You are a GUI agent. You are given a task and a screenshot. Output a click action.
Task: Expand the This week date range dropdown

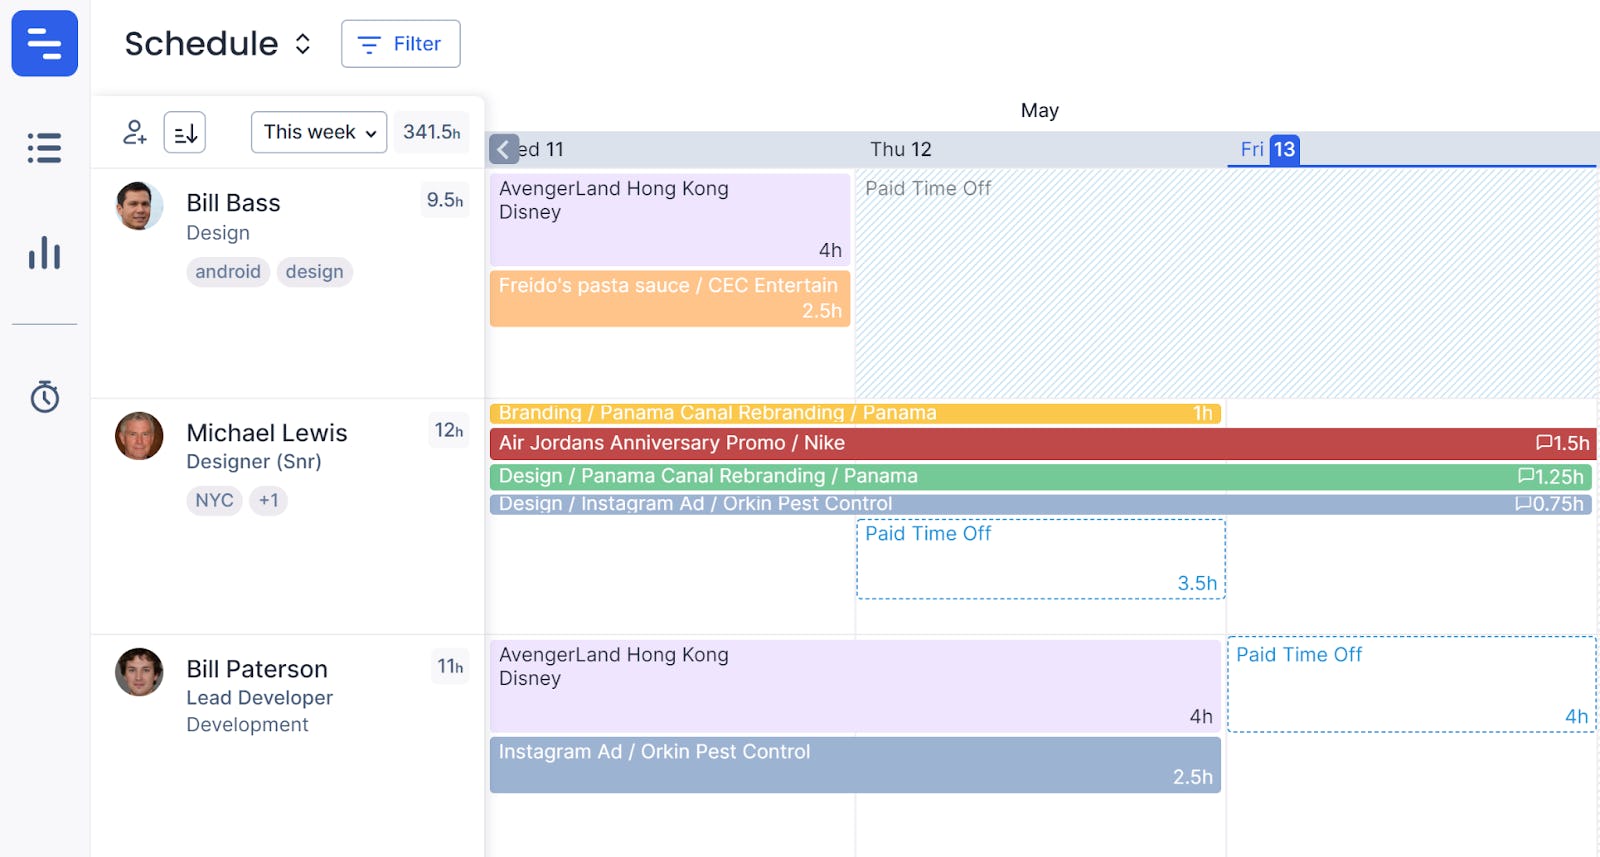click(x=318, y=131)
